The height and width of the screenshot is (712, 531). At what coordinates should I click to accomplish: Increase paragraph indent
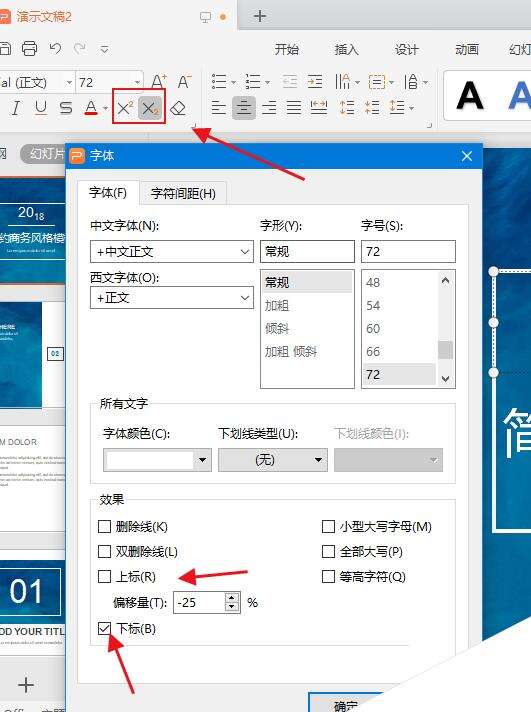pos(315,82)
